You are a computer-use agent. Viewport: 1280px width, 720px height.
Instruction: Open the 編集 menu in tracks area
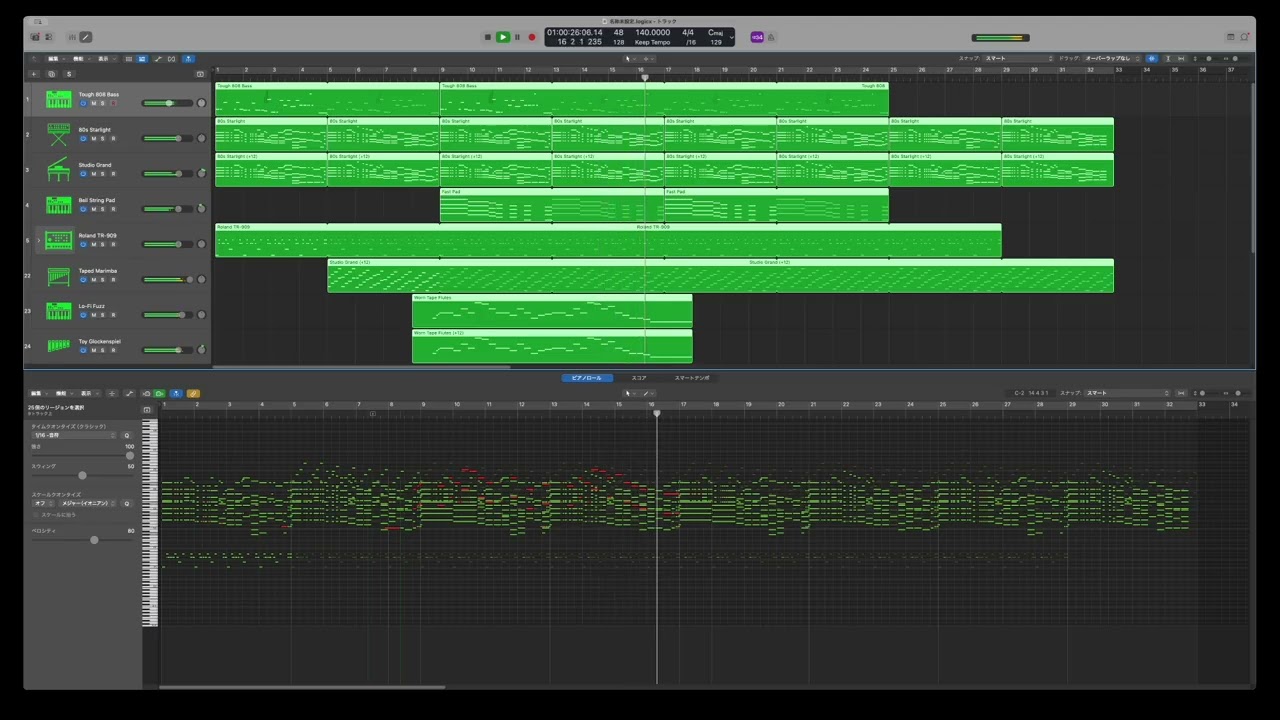(55, 58)
